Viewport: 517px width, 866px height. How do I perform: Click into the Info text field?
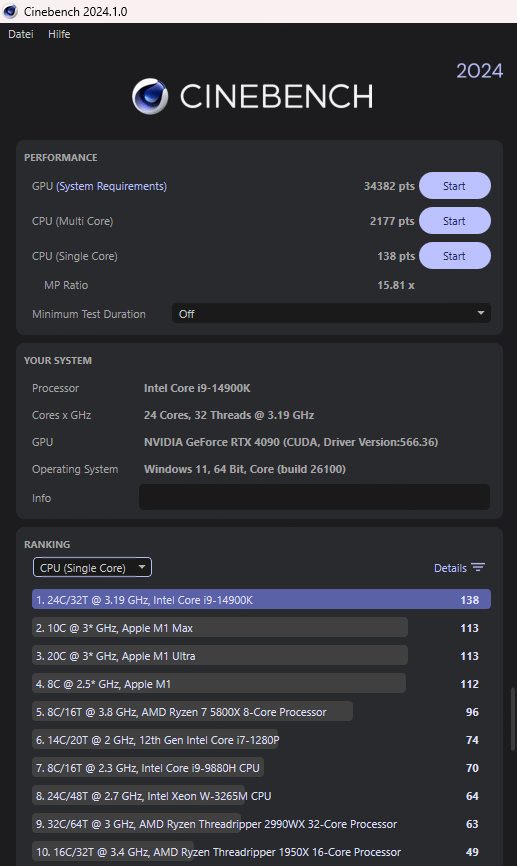pos(314,497)
